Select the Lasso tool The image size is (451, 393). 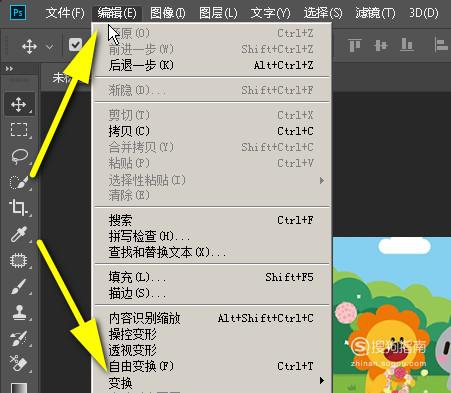click(19, 156)
